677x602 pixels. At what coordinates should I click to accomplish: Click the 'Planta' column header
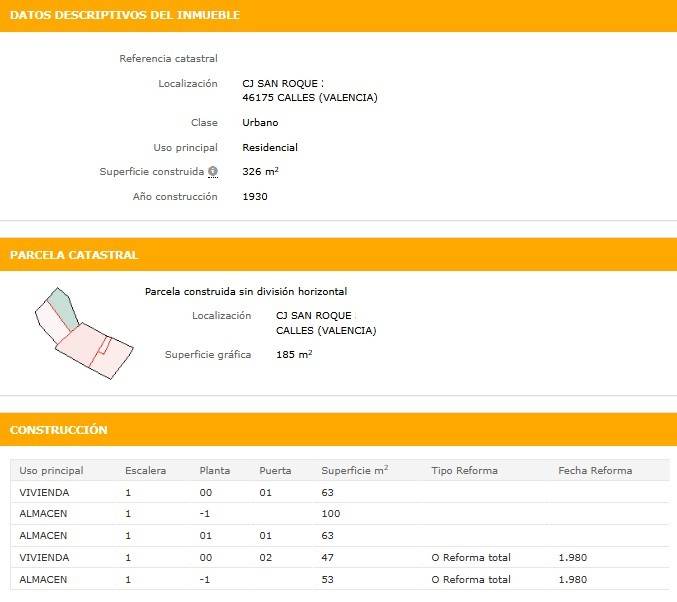click(x=215, y=471)
